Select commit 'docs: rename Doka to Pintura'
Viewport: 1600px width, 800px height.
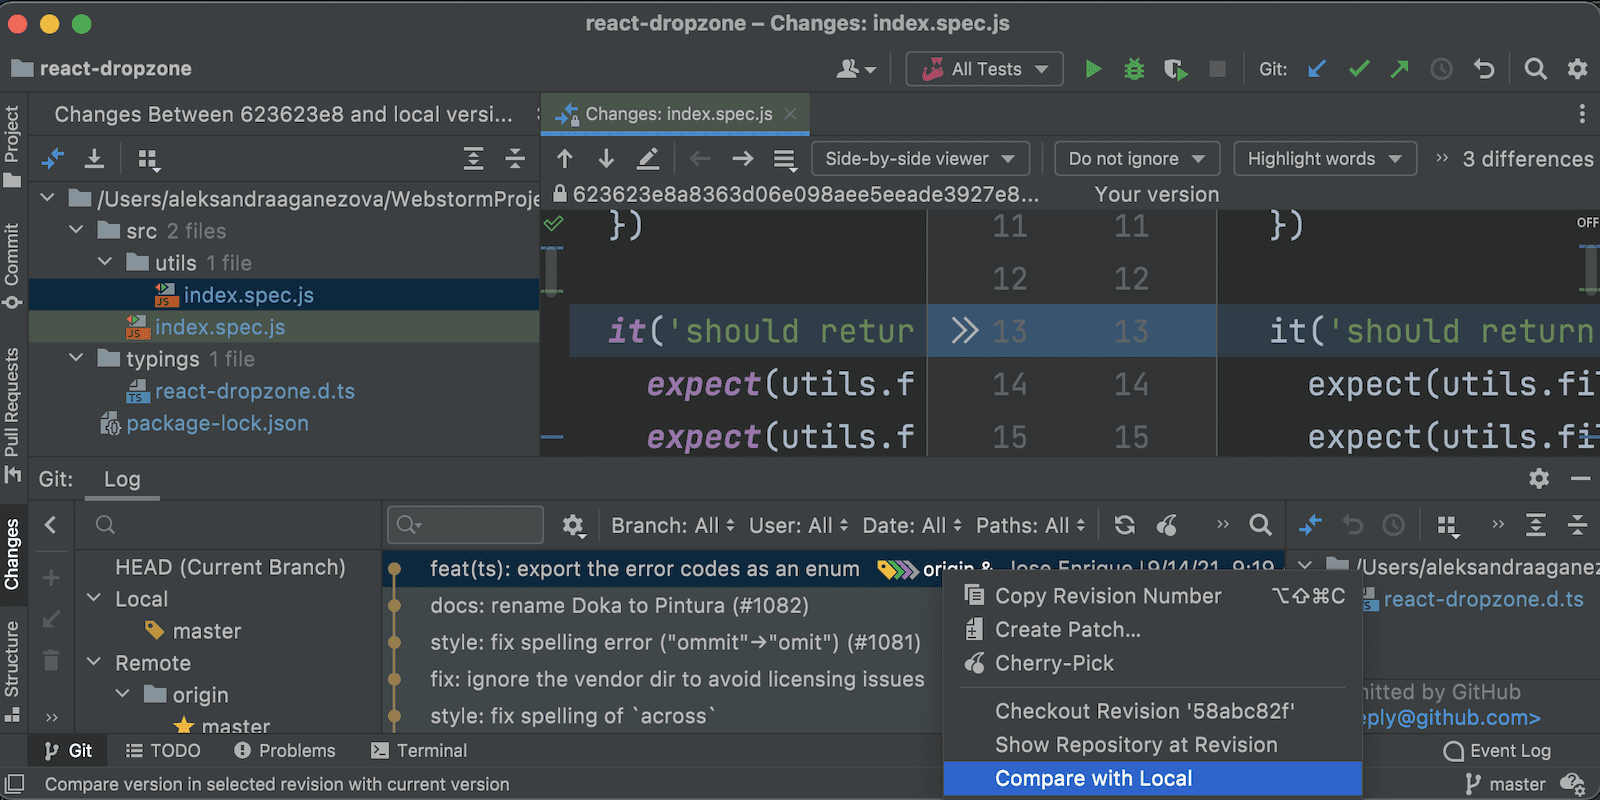pyautogui.click(x=619, y=605)
